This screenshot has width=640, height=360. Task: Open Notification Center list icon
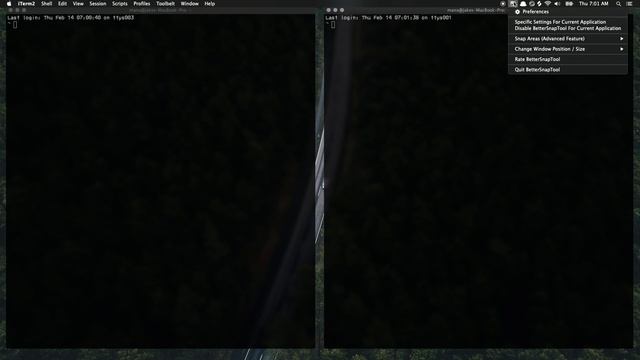coord(629,4)
